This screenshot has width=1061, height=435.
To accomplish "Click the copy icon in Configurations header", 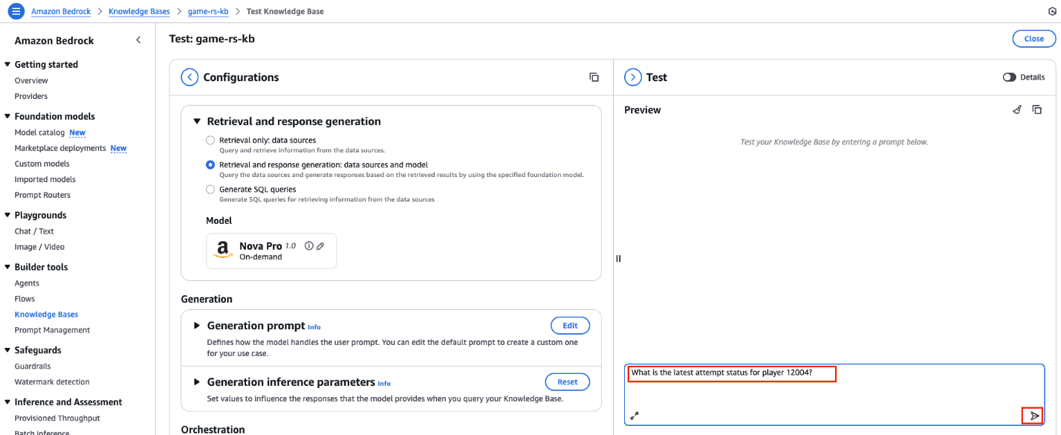I will pyautogui.click(x=593, y=77).
